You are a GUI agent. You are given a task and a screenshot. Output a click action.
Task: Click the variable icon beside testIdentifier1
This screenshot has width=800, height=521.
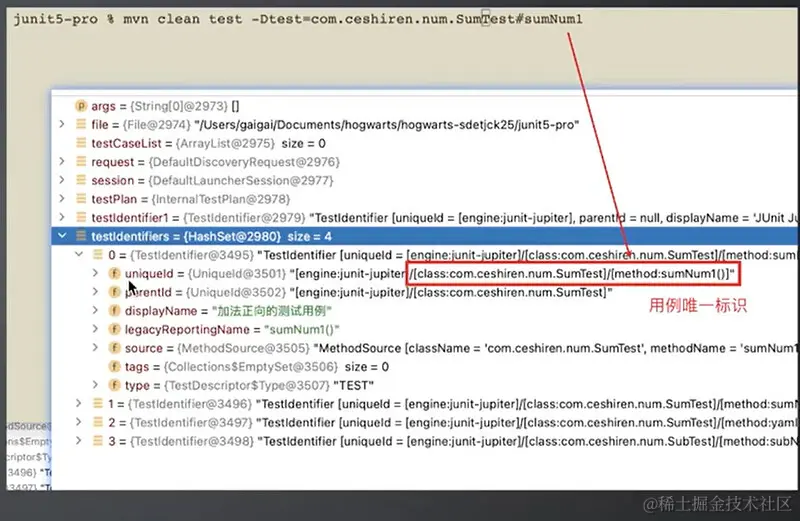click(x=81, y=217)
